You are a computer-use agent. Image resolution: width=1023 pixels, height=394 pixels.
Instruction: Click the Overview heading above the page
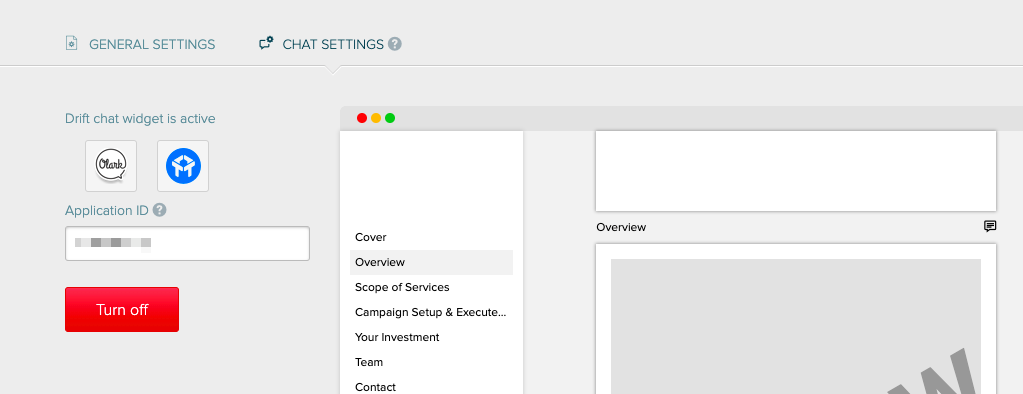[621, 227]
